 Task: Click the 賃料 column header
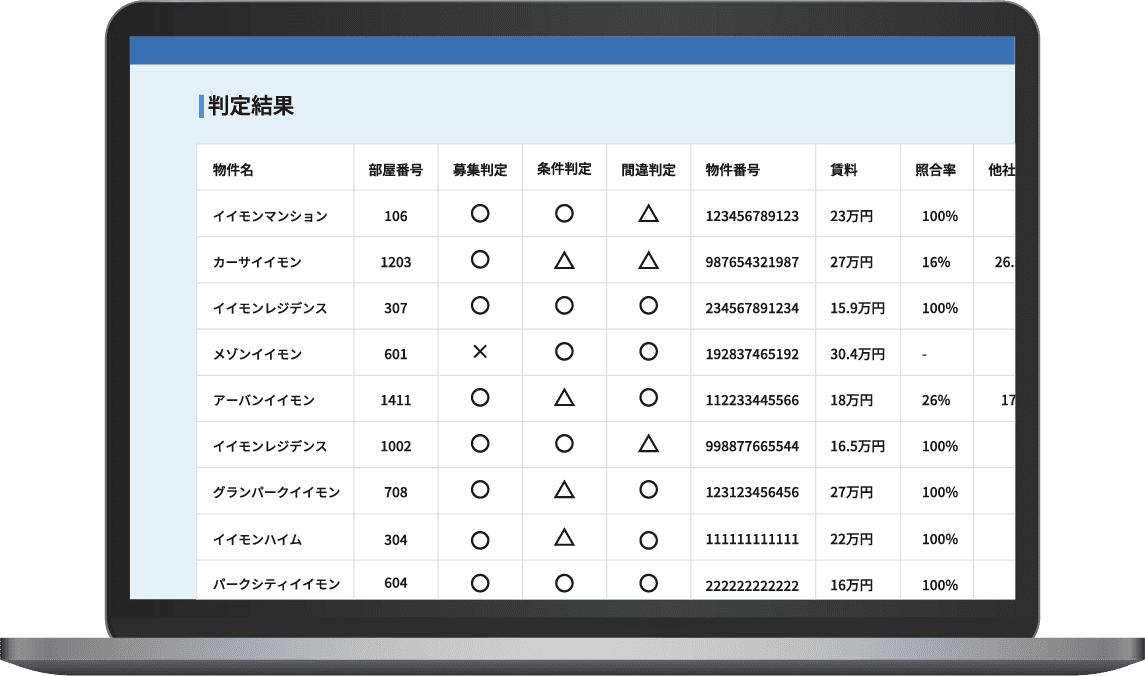pos(844,170)
